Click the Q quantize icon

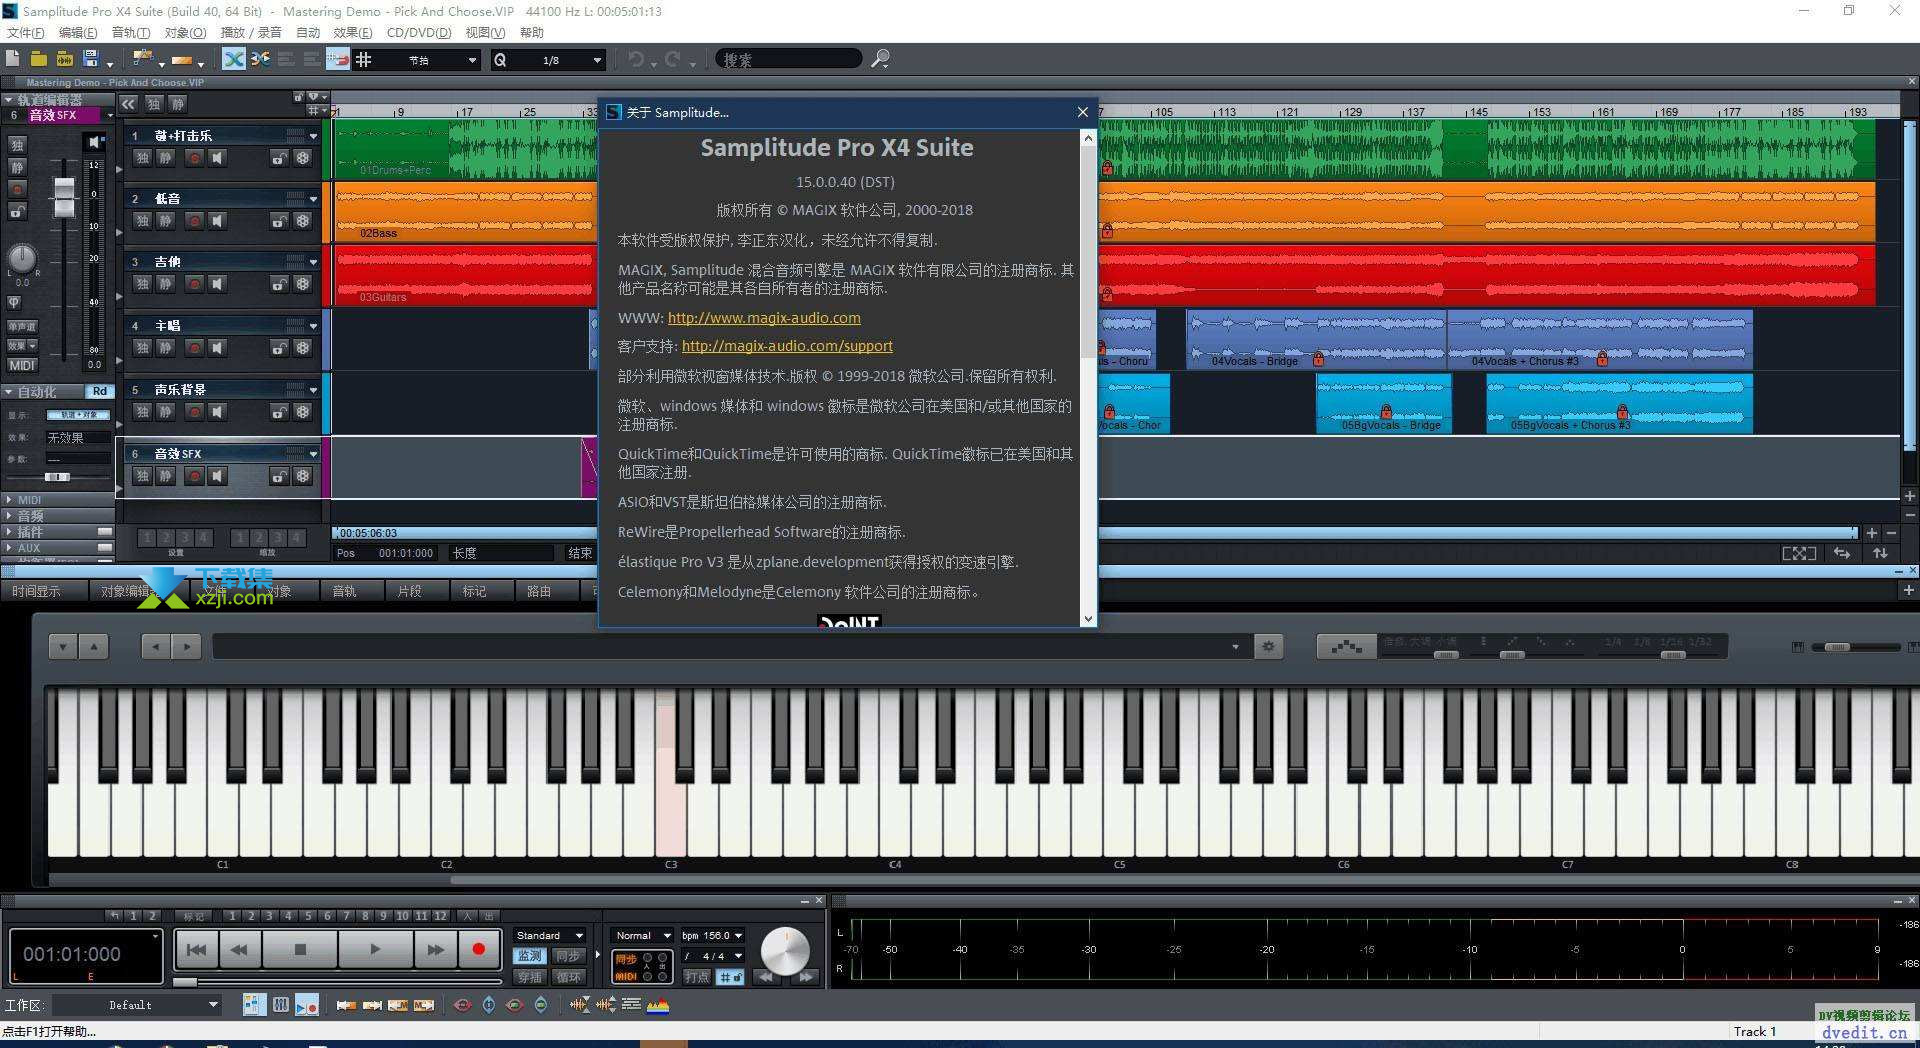point(500,60)
